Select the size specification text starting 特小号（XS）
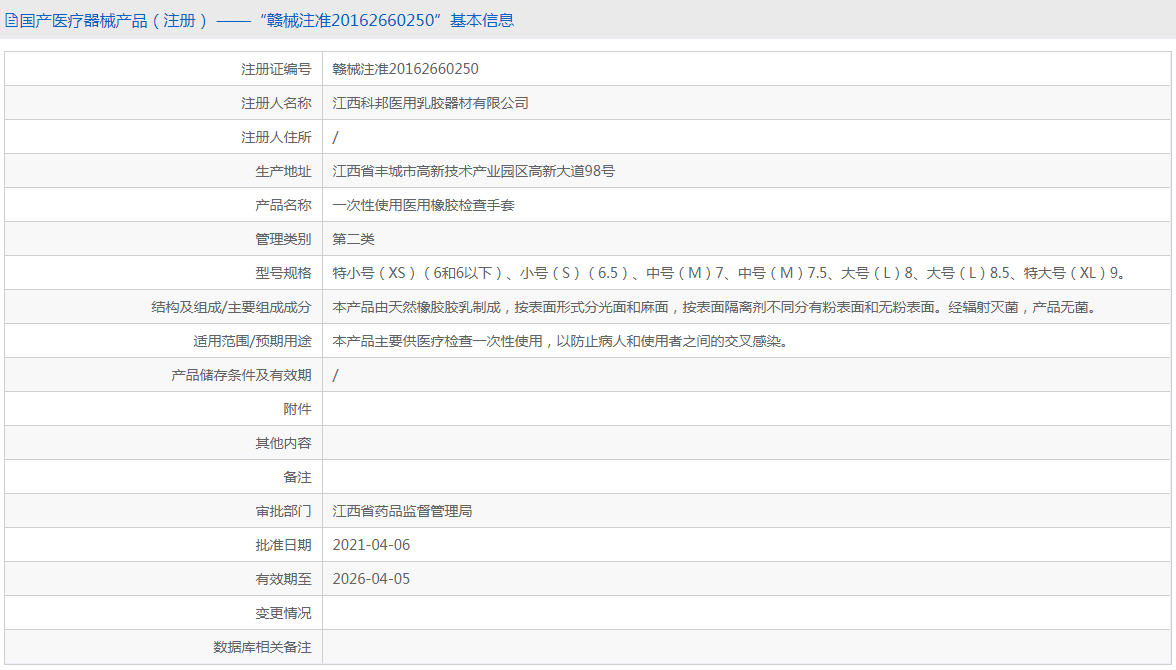 click(x=730, y=273)
